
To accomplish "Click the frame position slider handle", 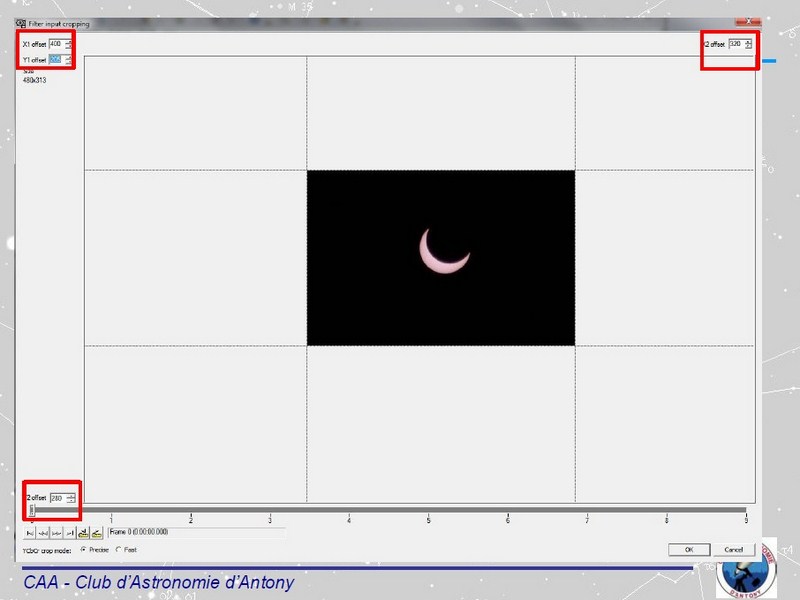I will tap(32, 510).
